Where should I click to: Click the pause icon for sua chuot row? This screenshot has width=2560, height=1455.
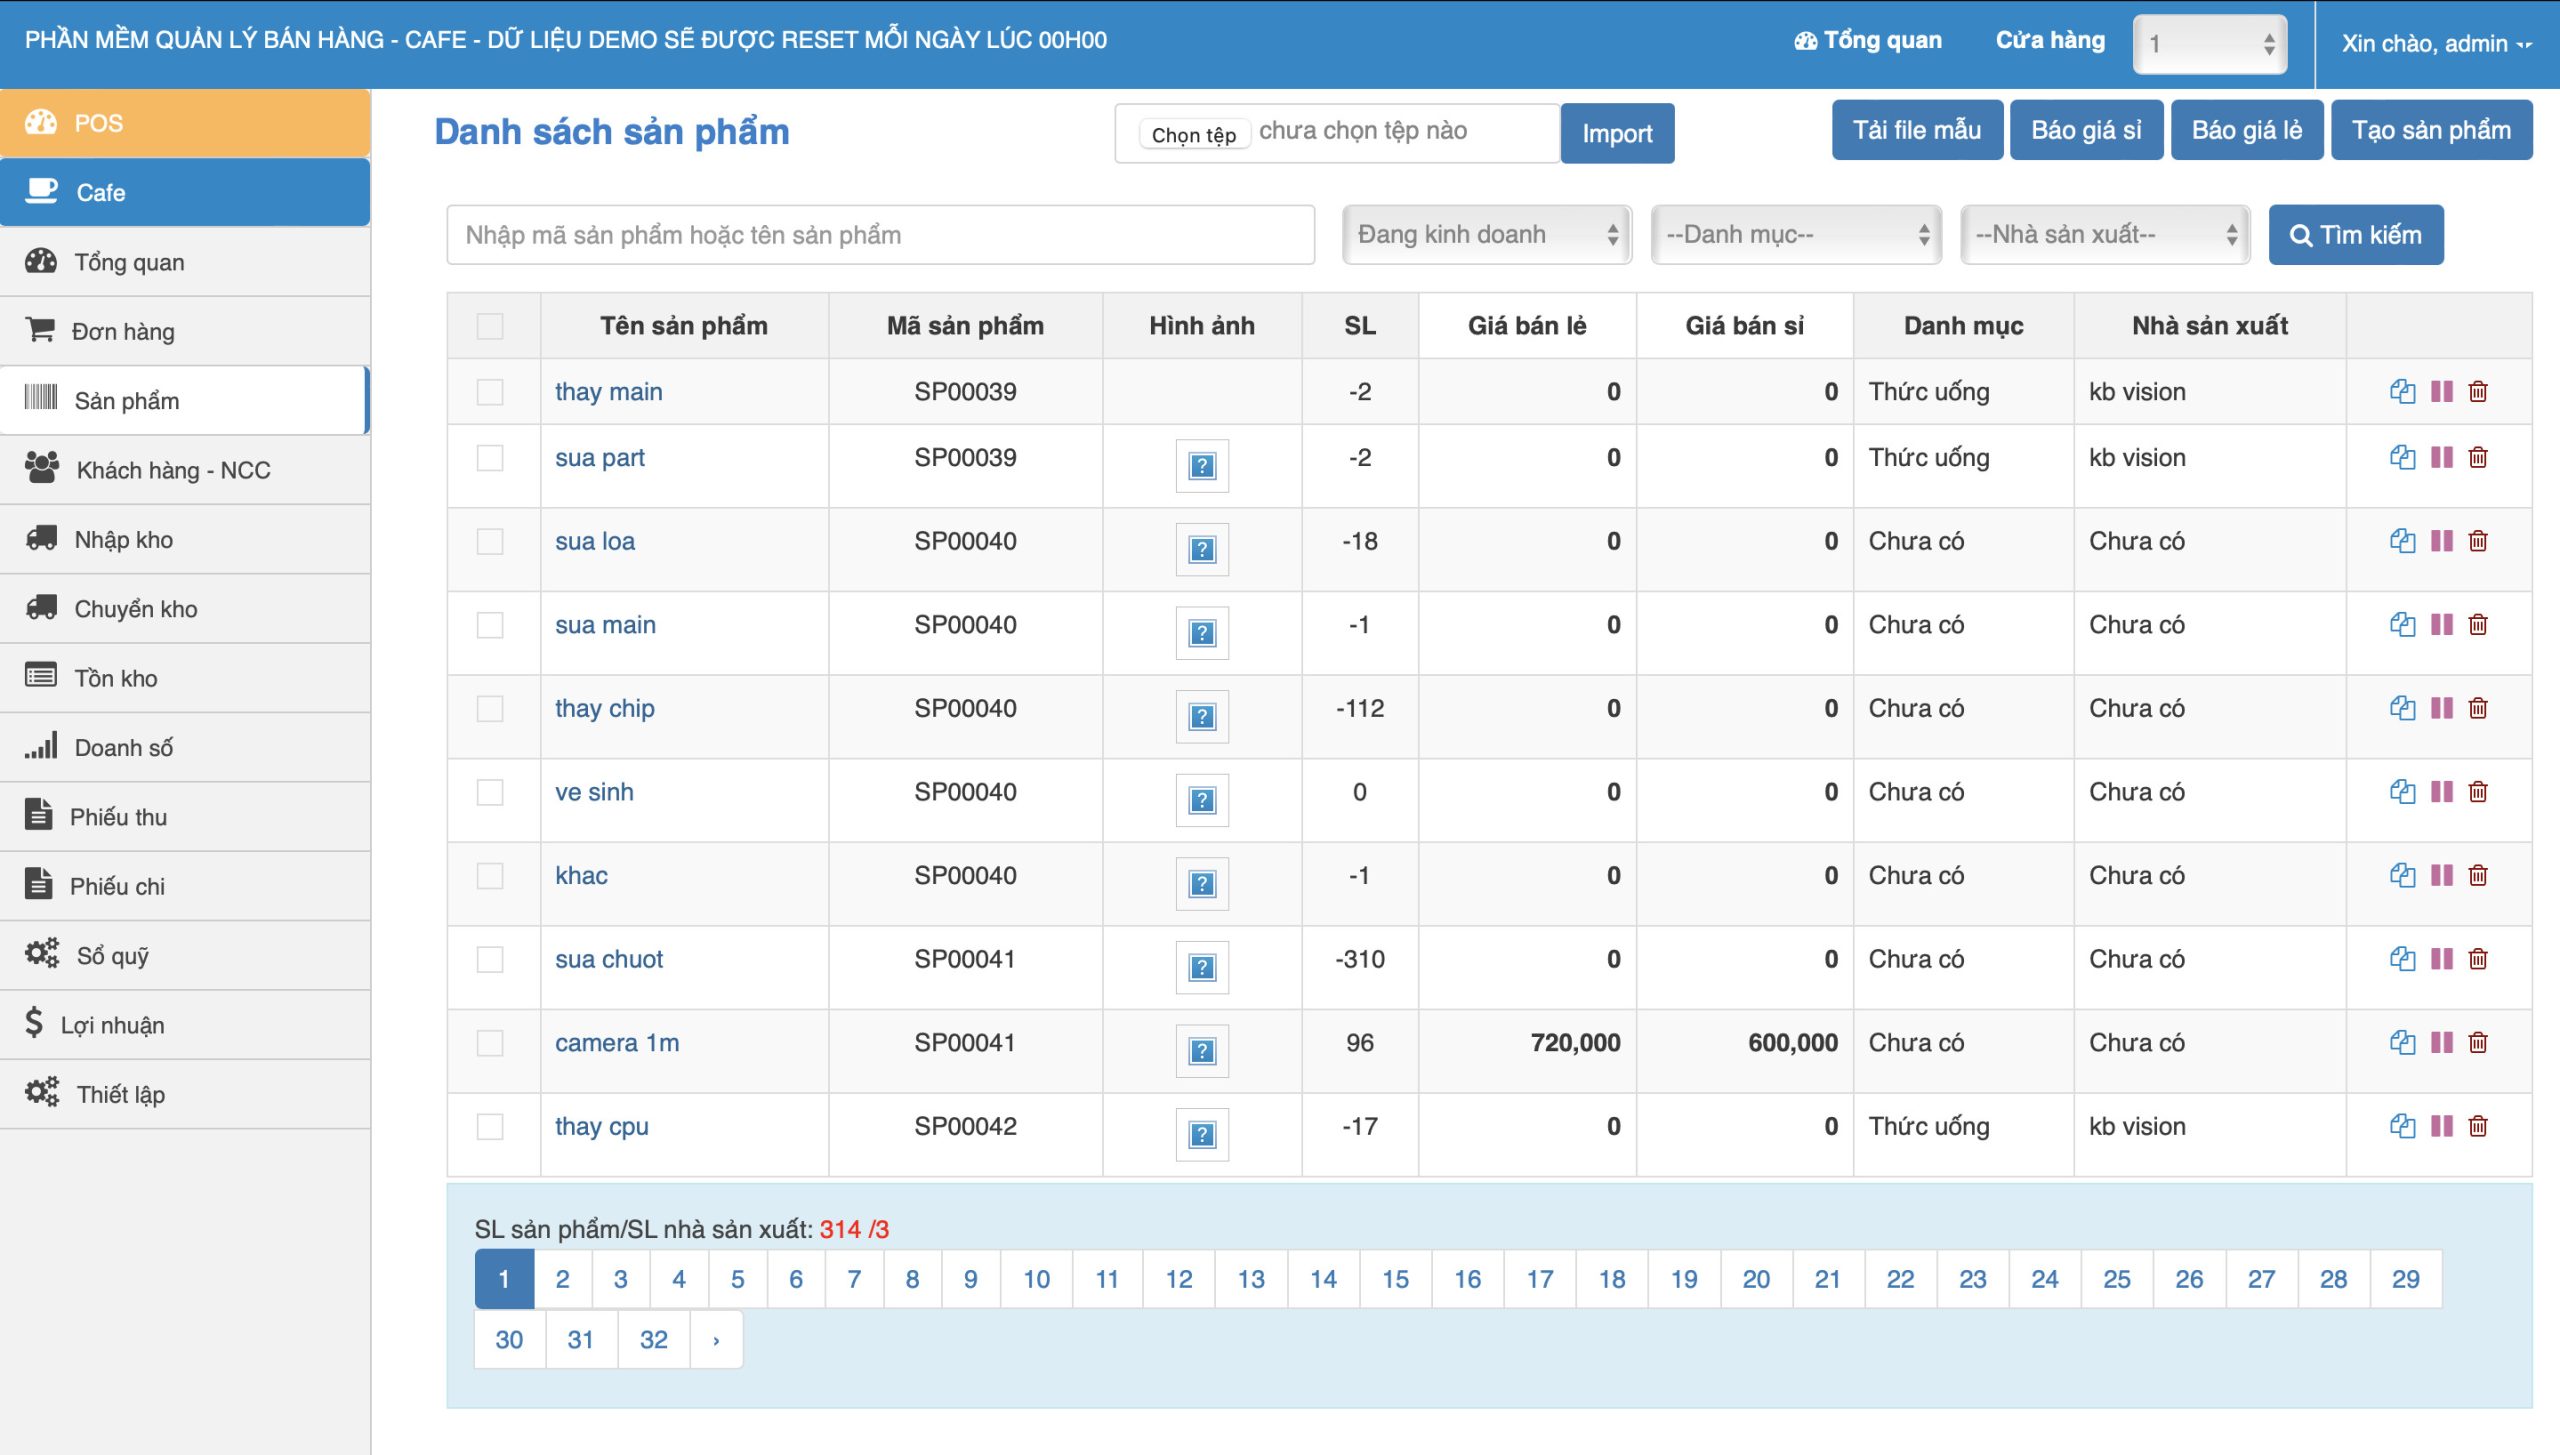pos(2441,959)
